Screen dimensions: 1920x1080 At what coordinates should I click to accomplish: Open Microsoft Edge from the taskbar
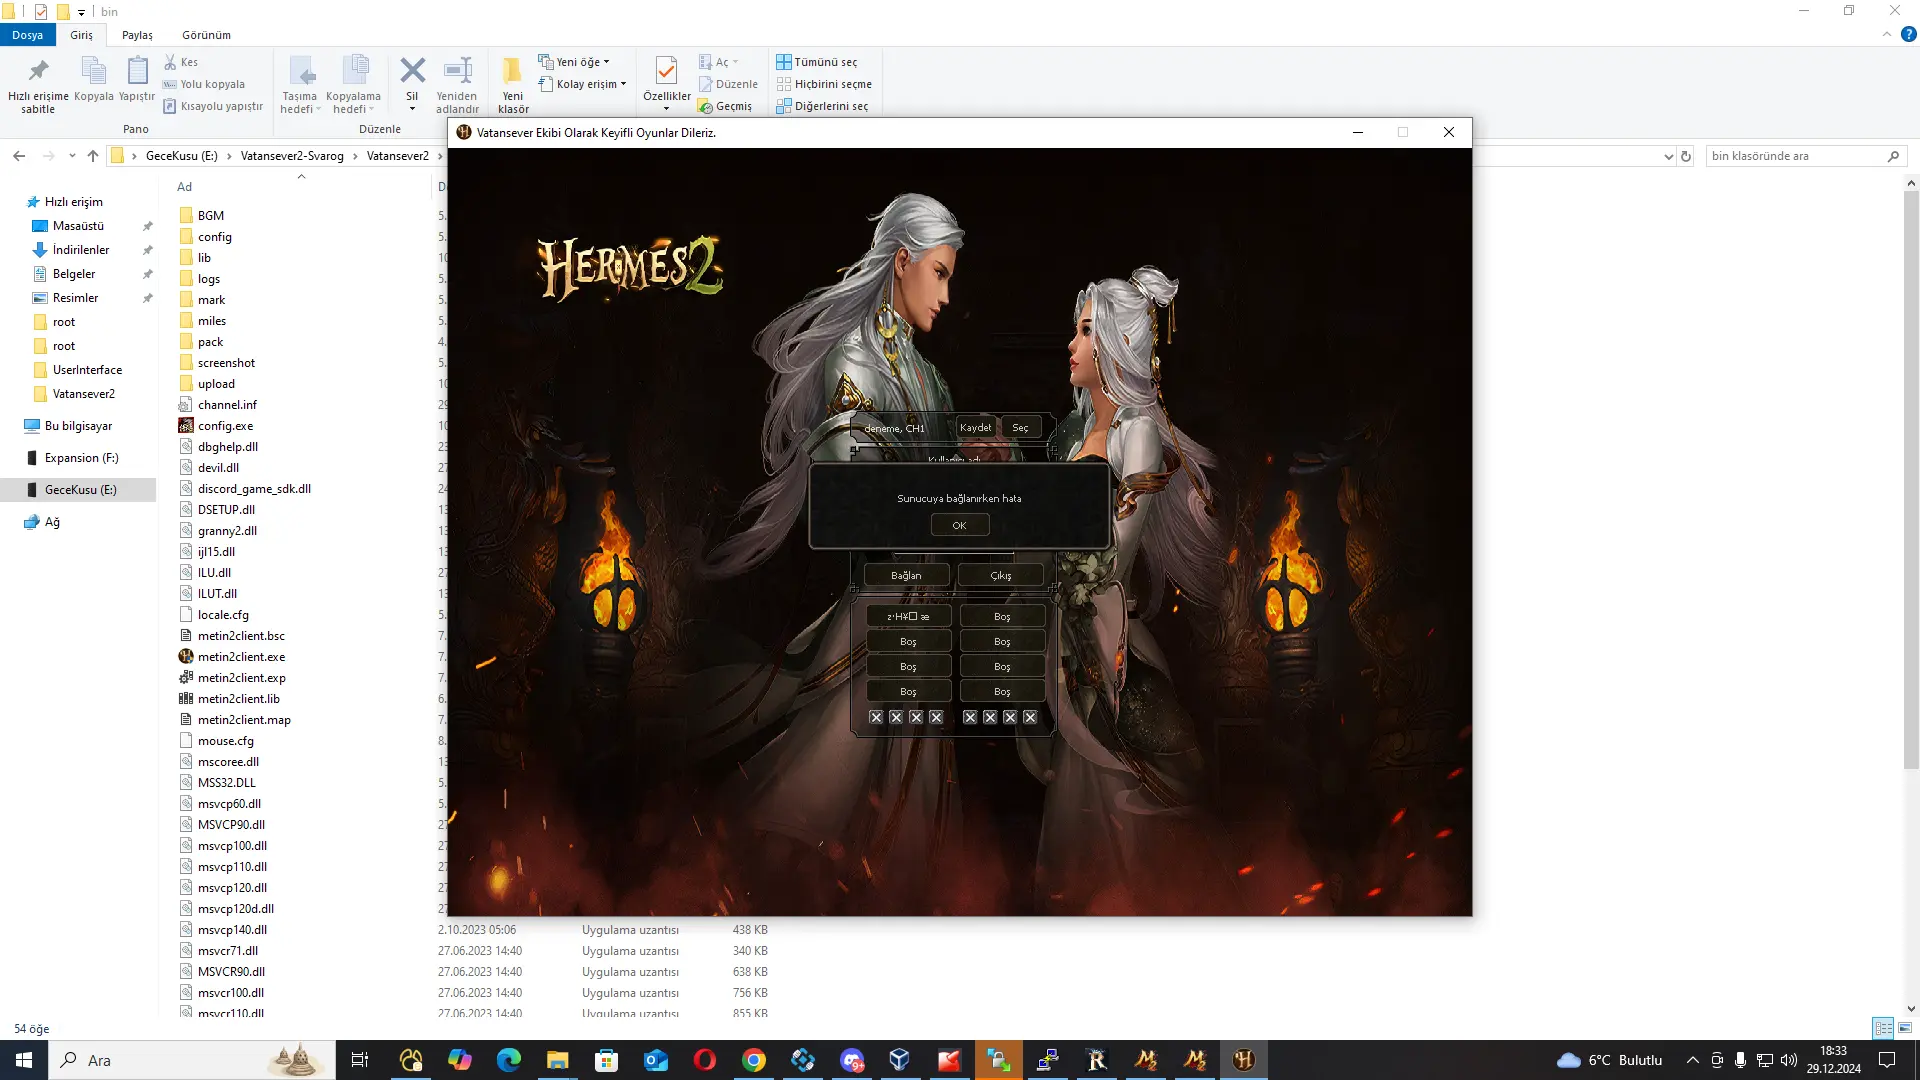[x=509, y=1060]
